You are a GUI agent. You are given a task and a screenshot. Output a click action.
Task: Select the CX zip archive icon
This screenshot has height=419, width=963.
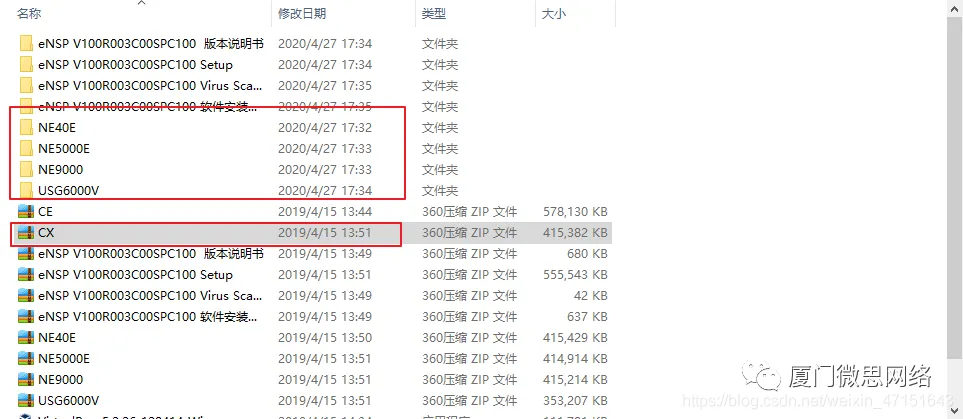[26, 232]
